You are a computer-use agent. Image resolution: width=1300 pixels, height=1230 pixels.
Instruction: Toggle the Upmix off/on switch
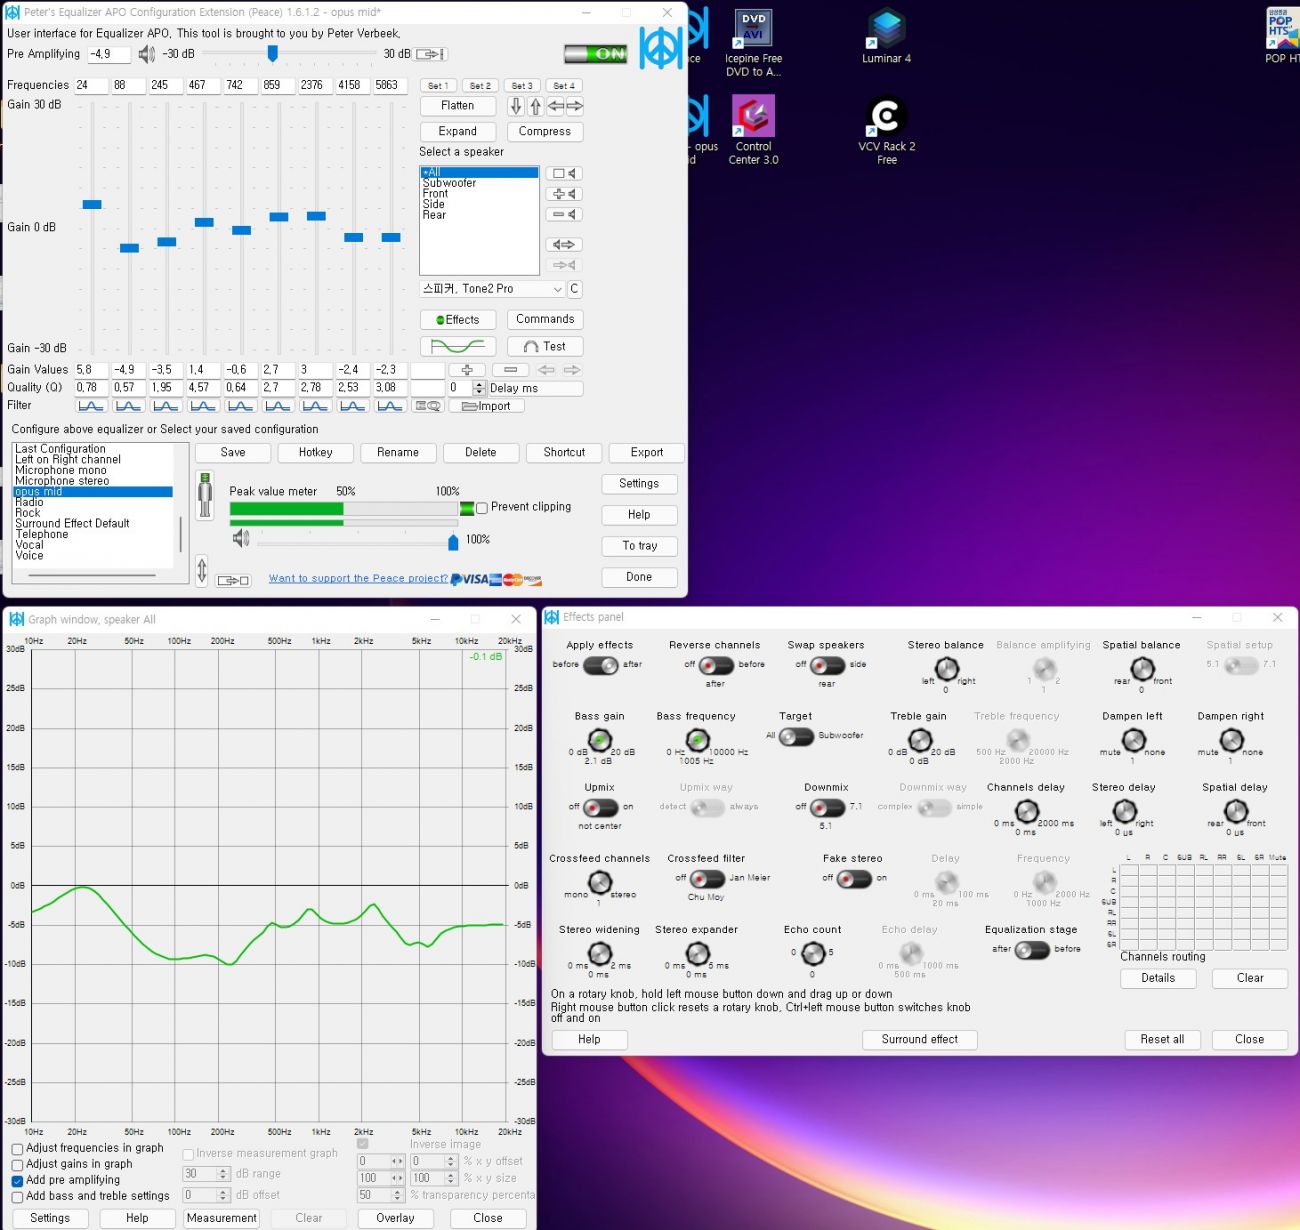click(x=600, y=807)
